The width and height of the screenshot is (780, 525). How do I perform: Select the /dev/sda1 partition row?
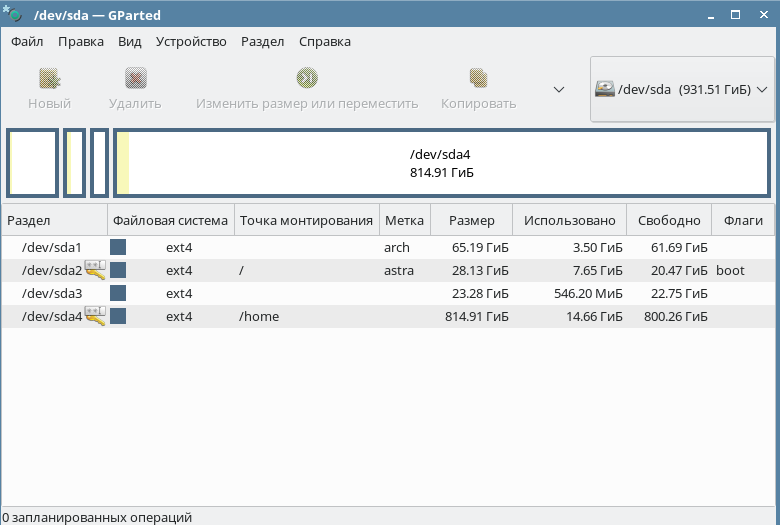pyautogui.click(x=388, y=247)
